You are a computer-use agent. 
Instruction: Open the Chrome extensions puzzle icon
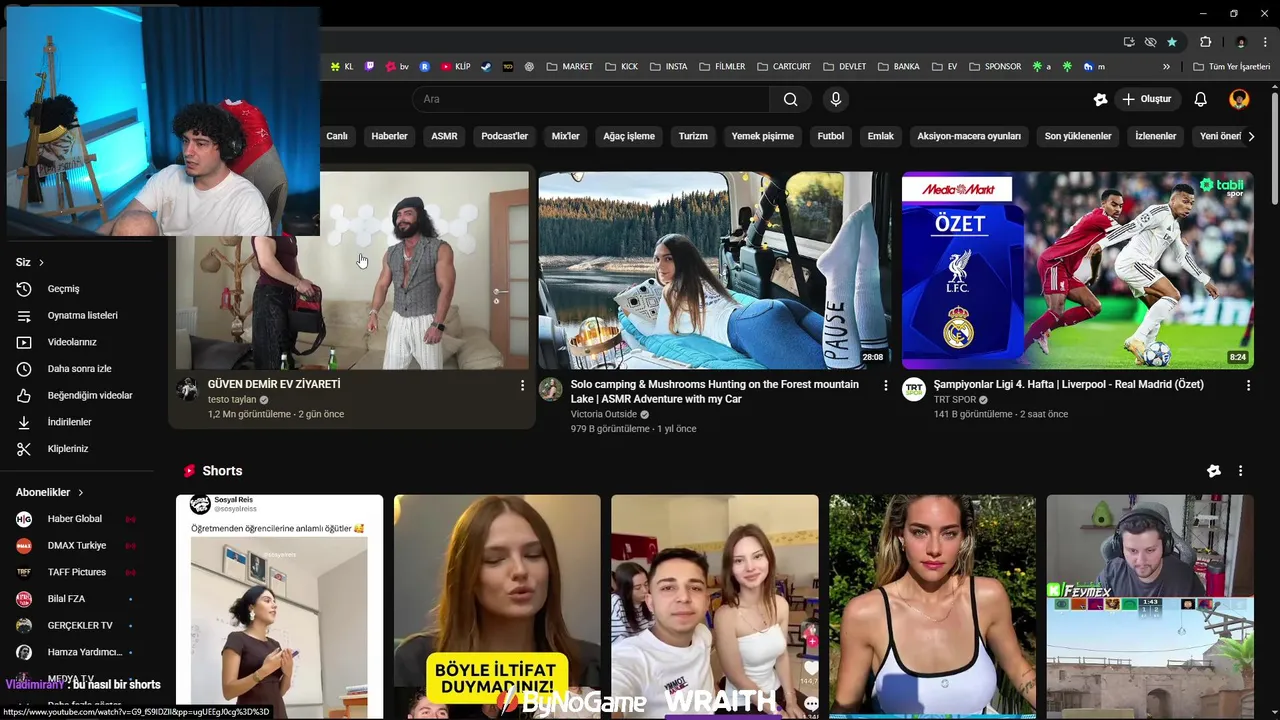tap(1205, 42)
